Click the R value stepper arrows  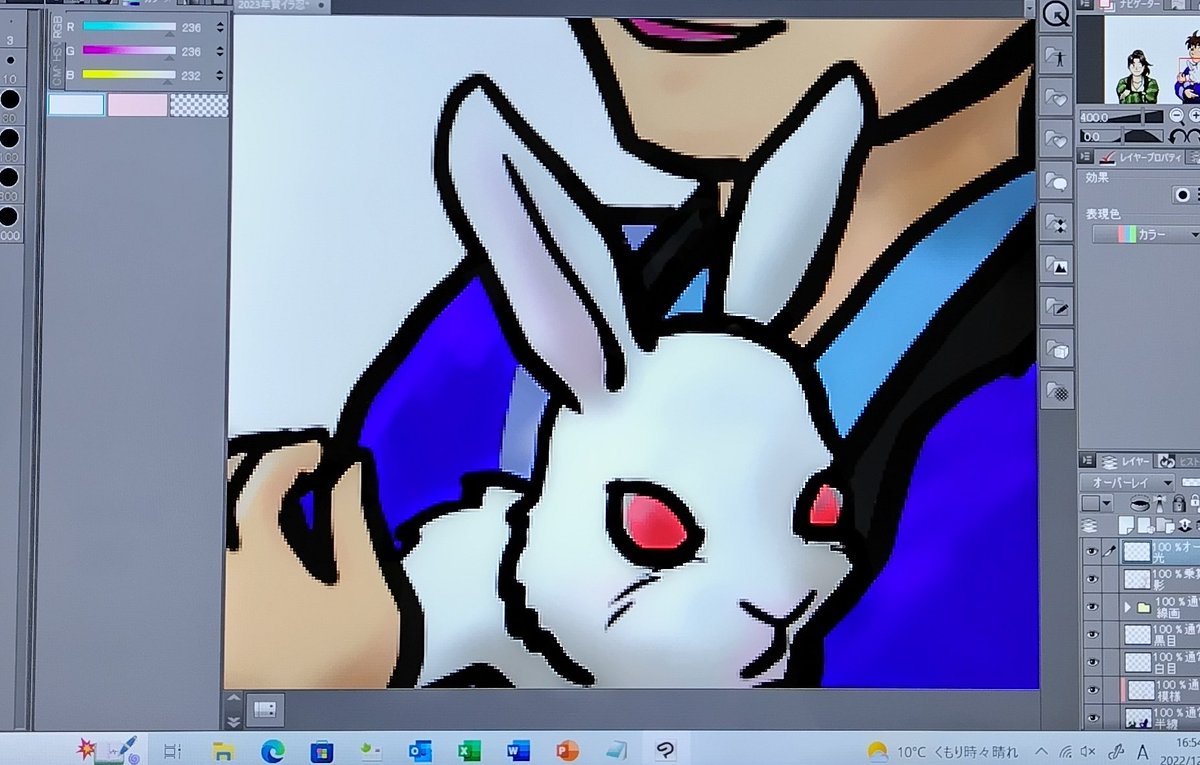(220, 27)
